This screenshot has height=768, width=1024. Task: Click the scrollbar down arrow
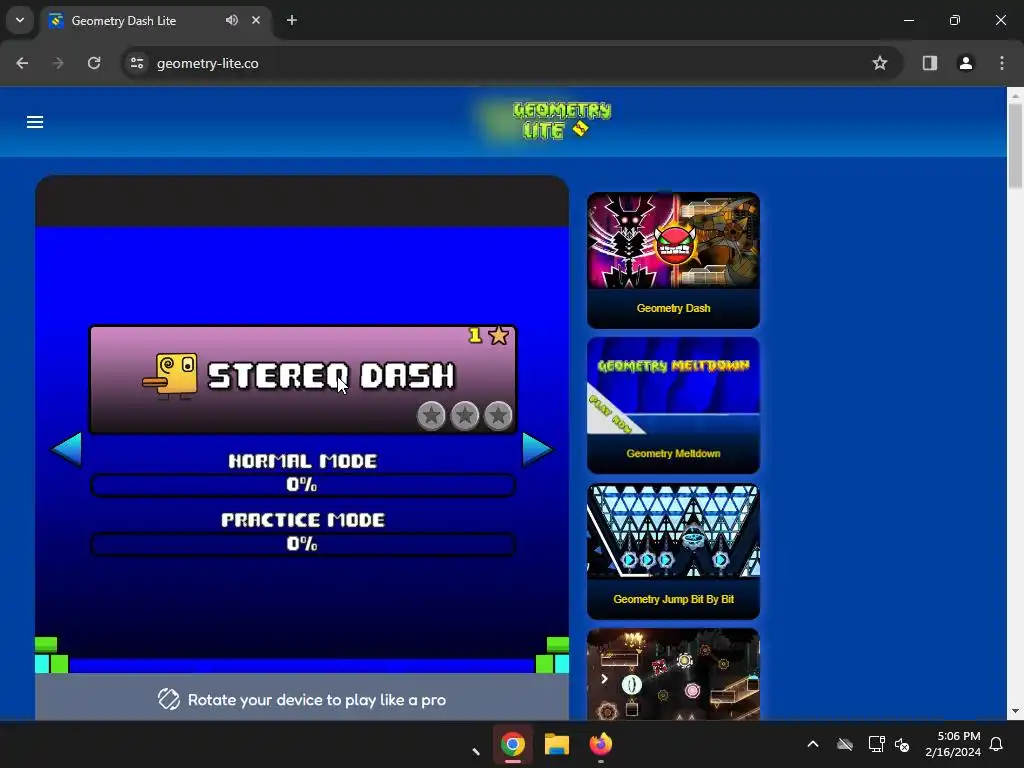[x=1015, y=711]
